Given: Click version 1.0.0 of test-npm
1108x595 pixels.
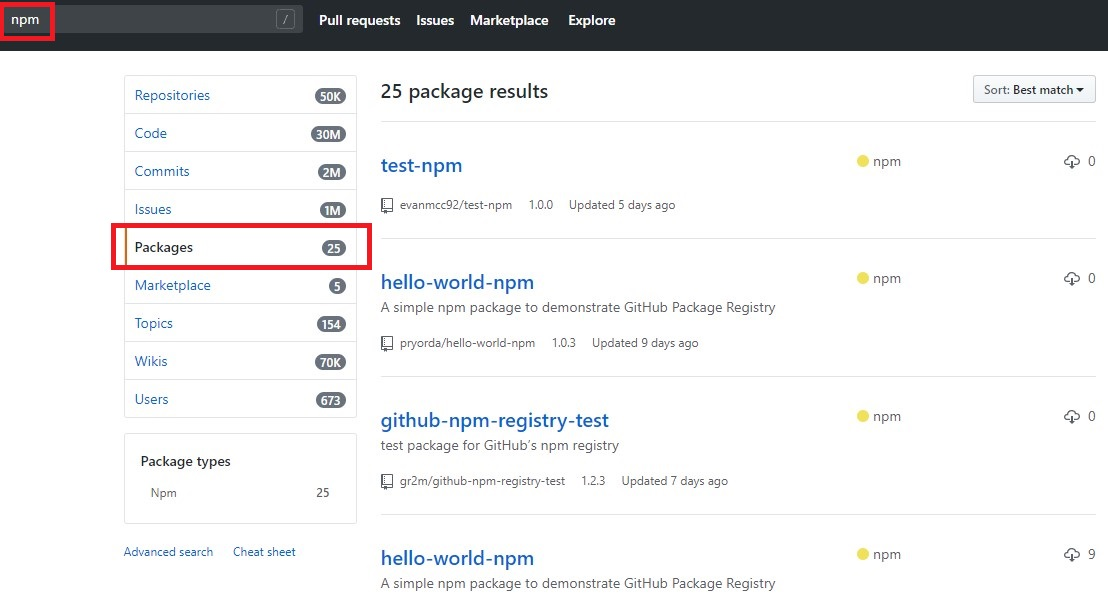Looking at the screenshot, I should (x=541, y=205).
